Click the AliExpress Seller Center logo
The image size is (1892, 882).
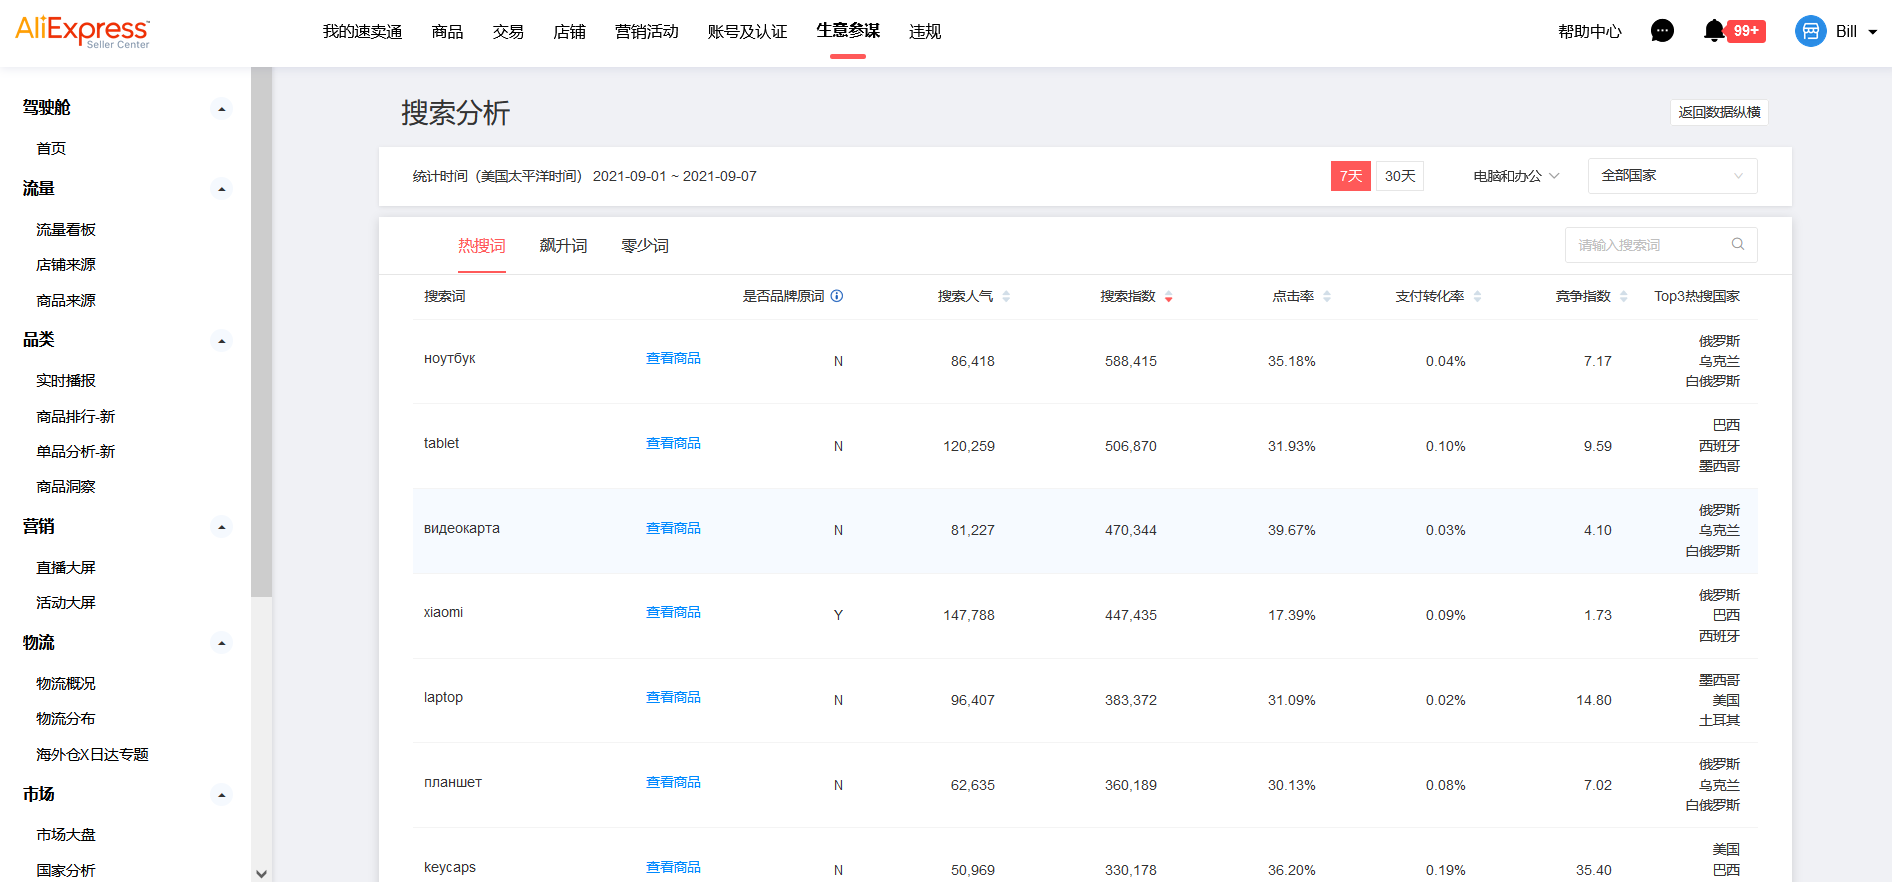[83, 32]
